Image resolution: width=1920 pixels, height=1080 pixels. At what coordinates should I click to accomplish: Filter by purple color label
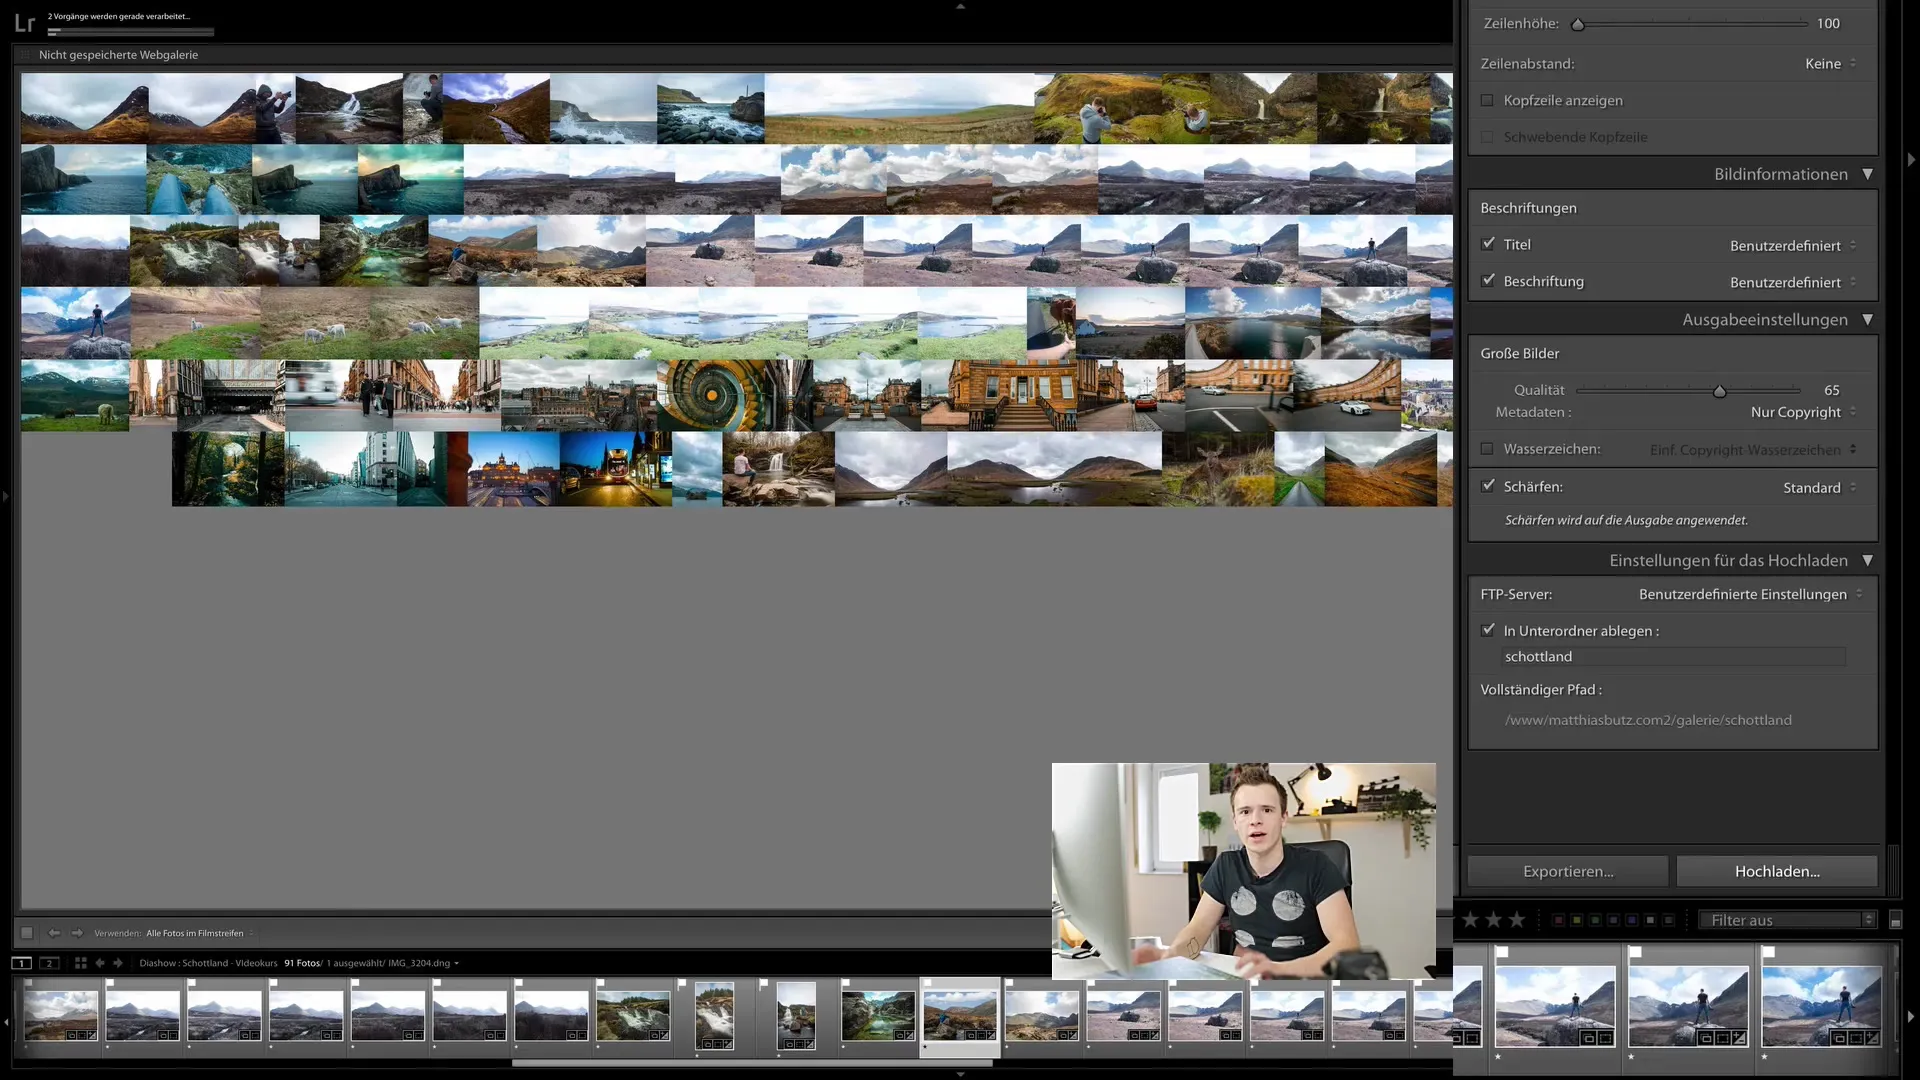[x=1632, y=920]
